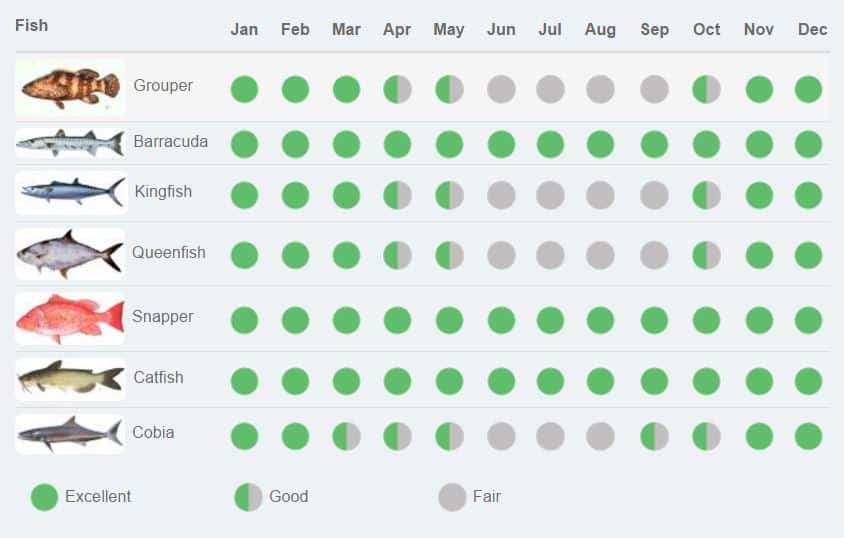Click the red Snapper fish image
Image resolution: width=844 pixels, height=538 pixels.
70,319
